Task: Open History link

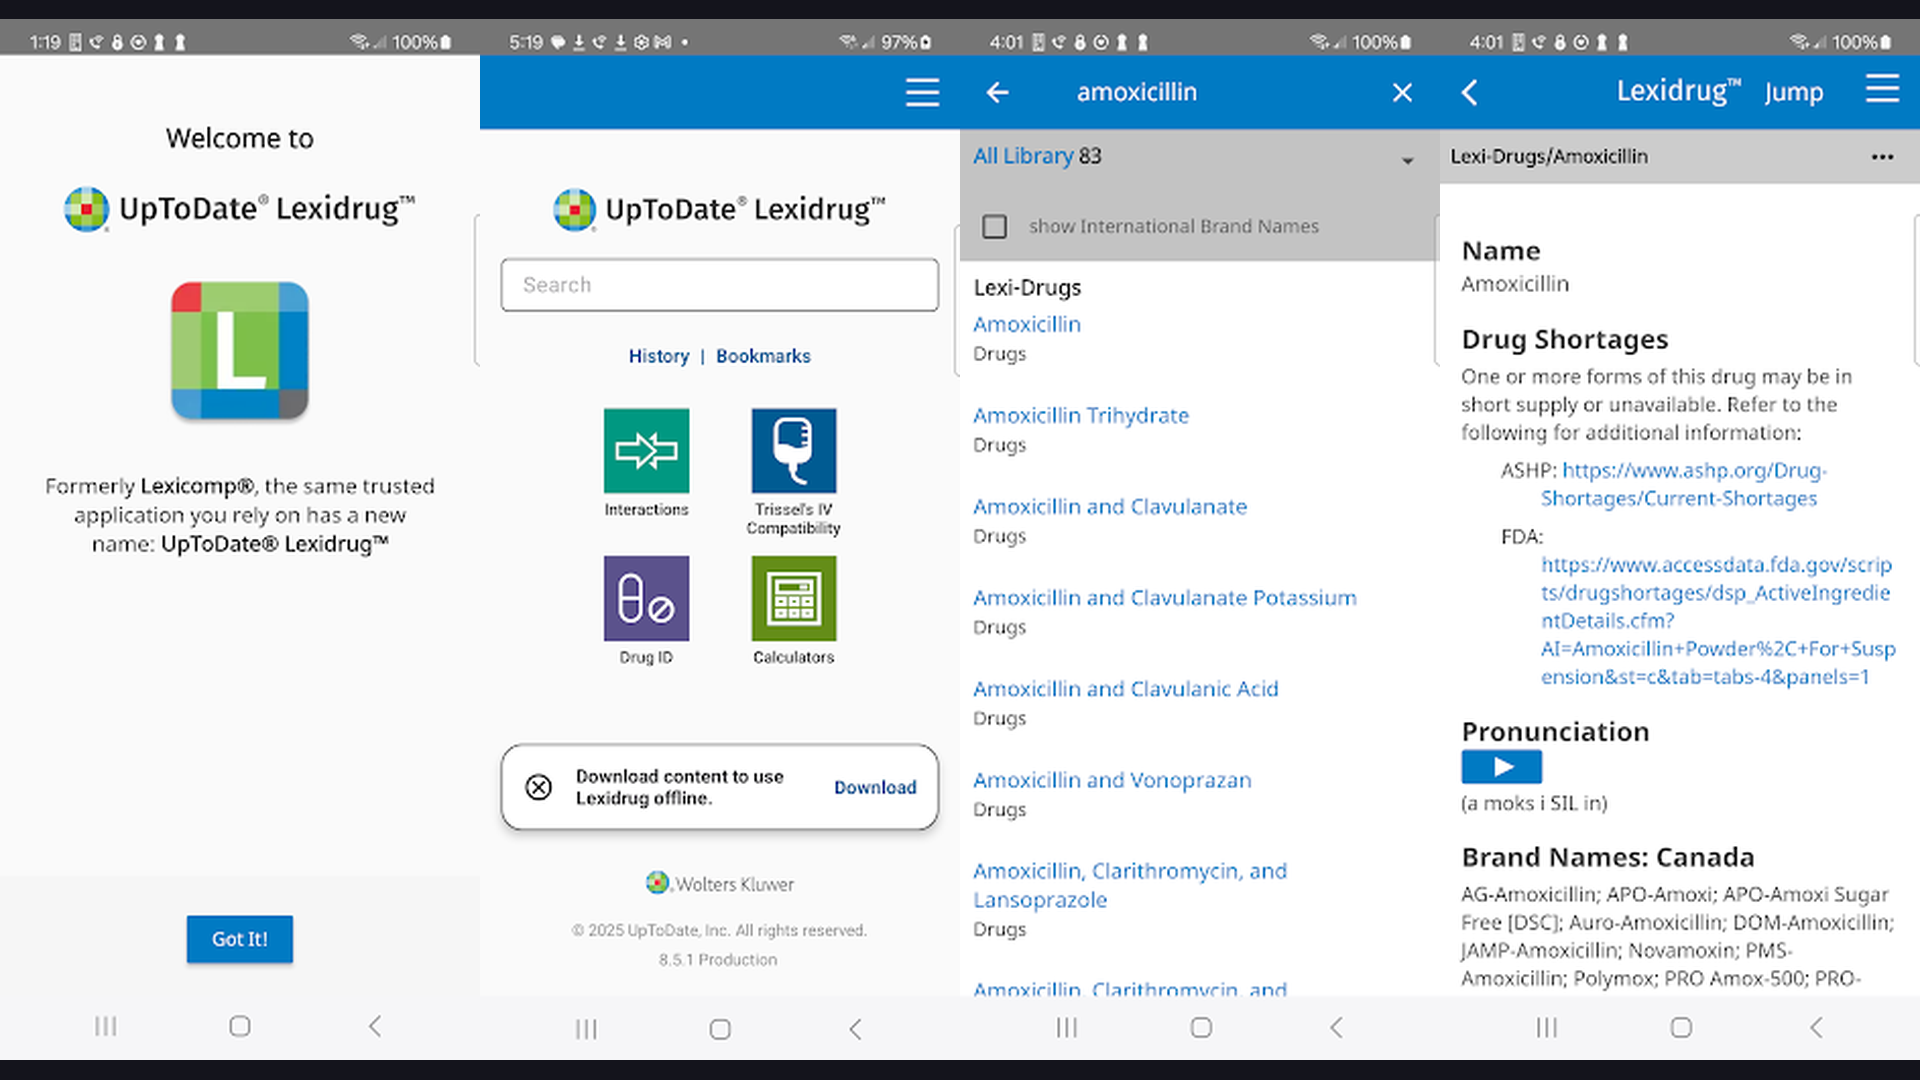Action: pos(659,356)
